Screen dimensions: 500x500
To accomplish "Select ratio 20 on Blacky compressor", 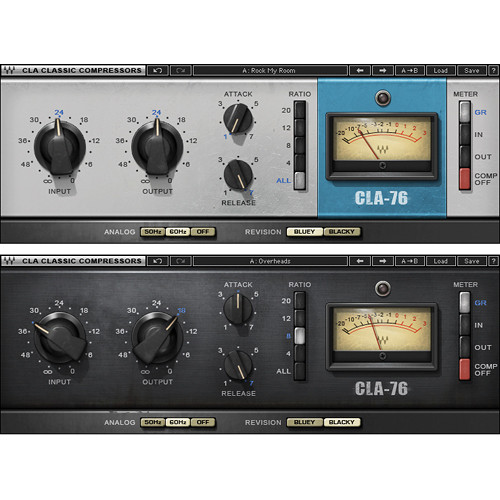I will coord(300,301).
